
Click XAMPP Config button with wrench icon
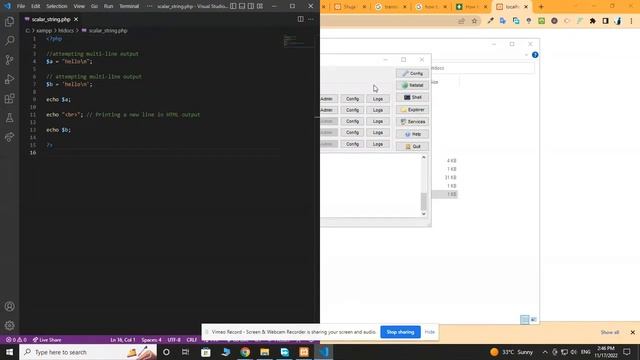click(x=412, y=73)
